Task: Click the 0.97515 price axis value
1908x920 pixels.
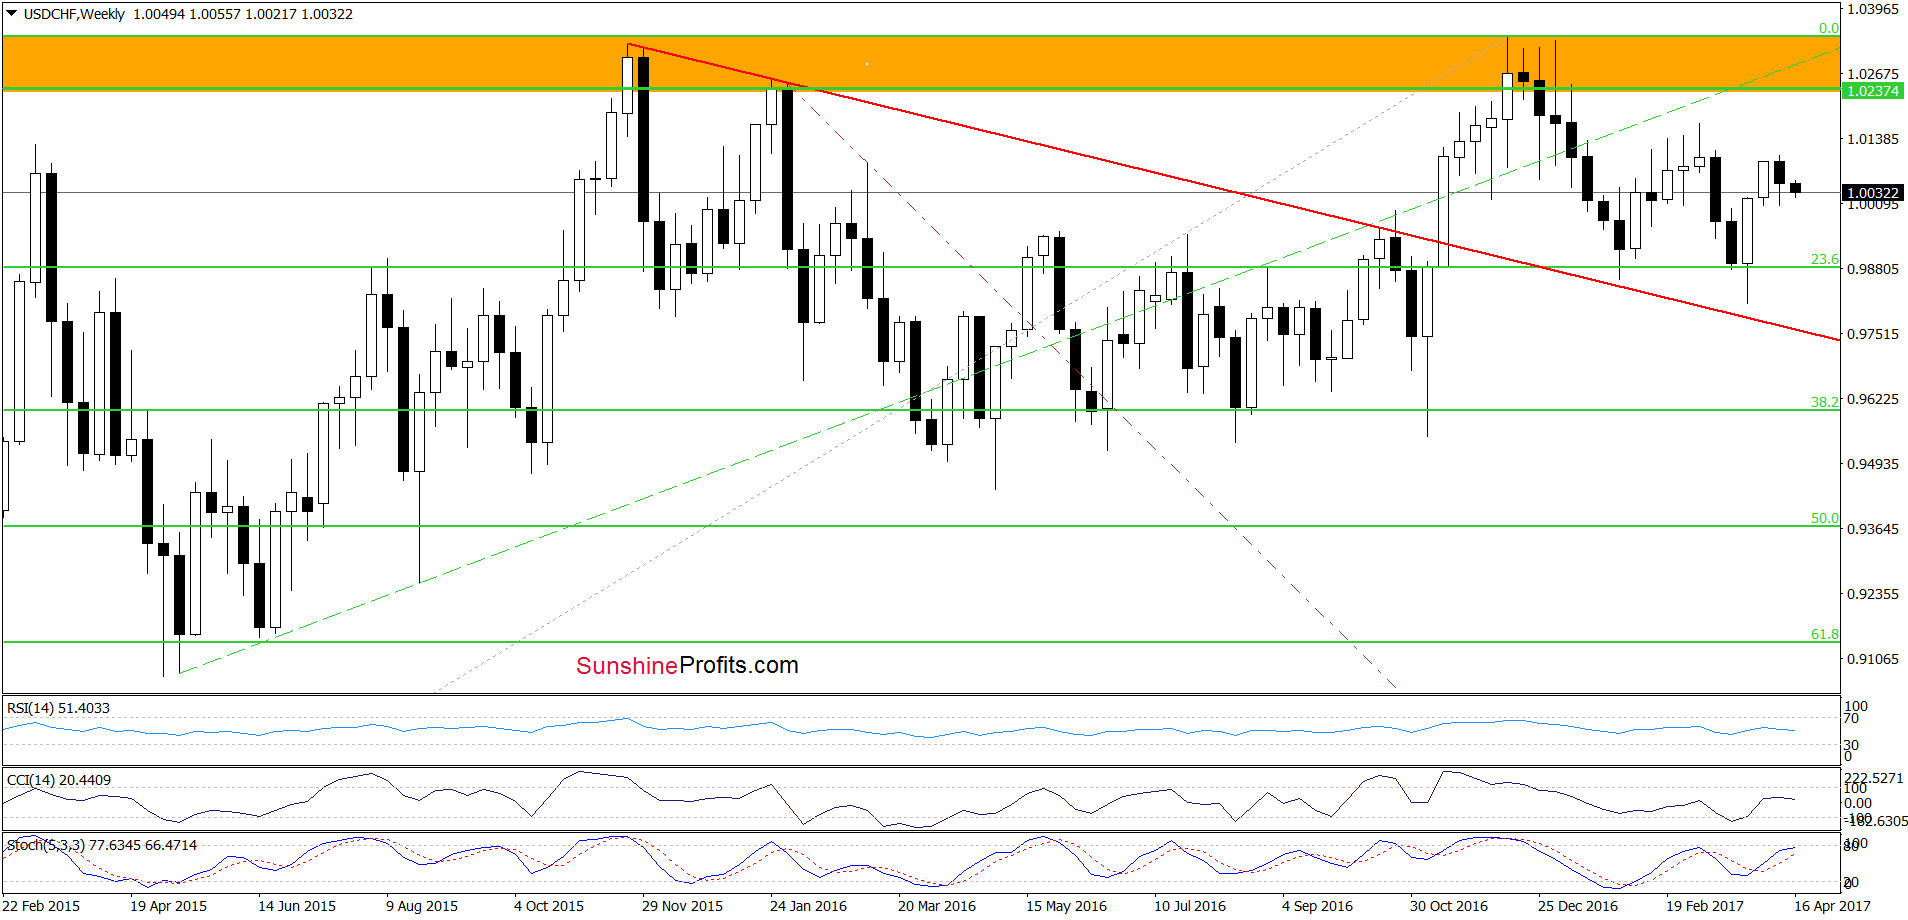Action: pyautogui.click(x=1872, y=334)
